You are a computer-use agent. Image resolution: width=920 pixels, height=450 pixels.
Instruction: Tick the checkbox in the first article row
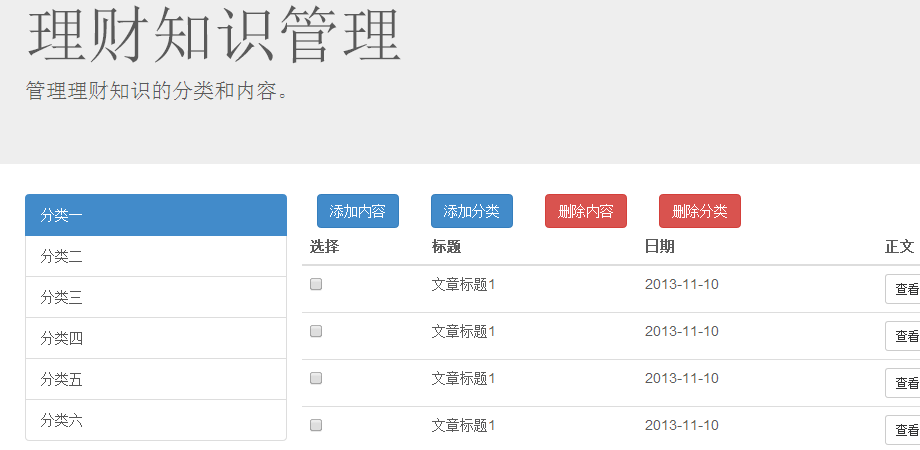(x=316, y=285)
